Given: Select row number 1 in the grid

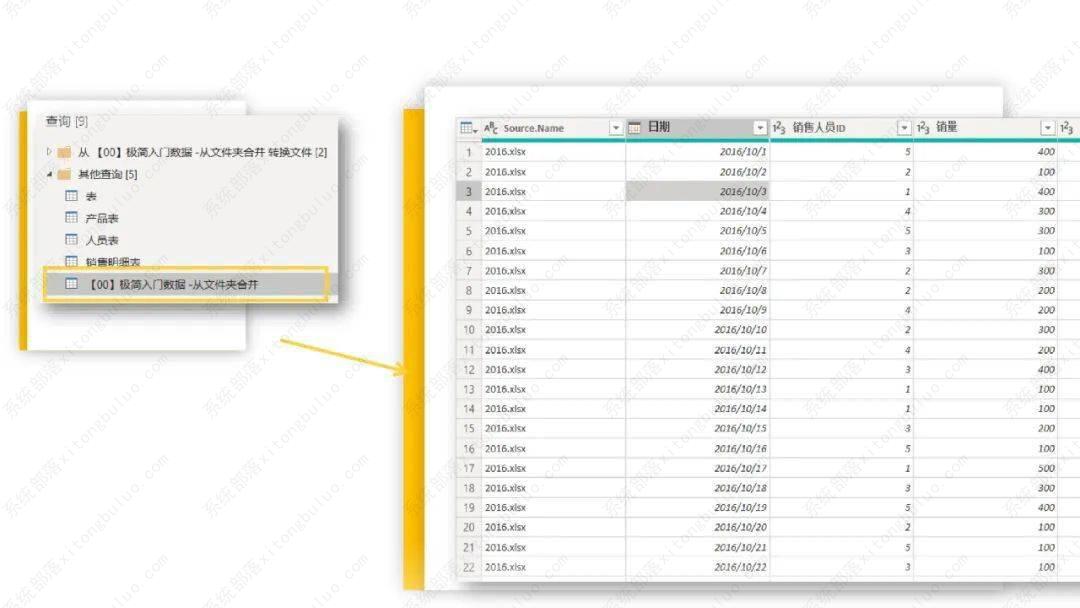Looking at the screenshot, I should 468,151.
